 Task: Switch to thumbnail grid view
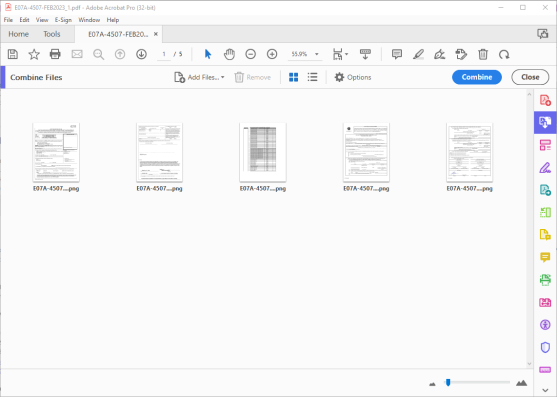coord(293,77)
